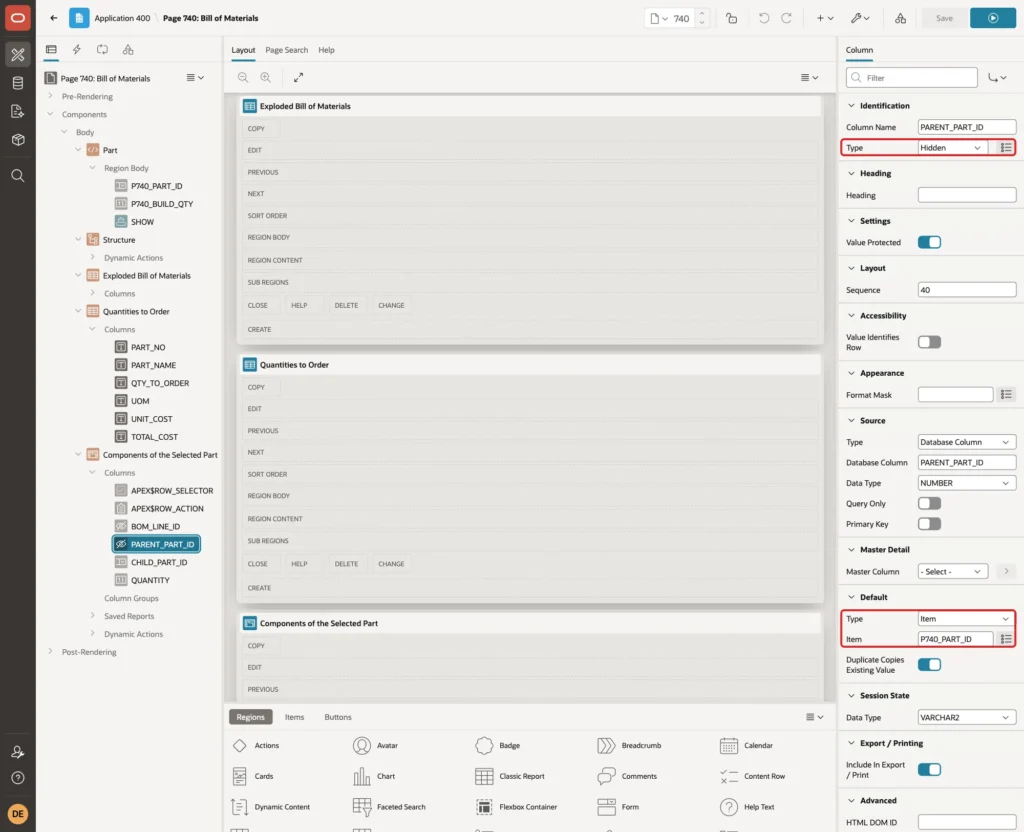Click the search magnifier in left sidebar
The image size is (1024, 832).
coord(18,176)
